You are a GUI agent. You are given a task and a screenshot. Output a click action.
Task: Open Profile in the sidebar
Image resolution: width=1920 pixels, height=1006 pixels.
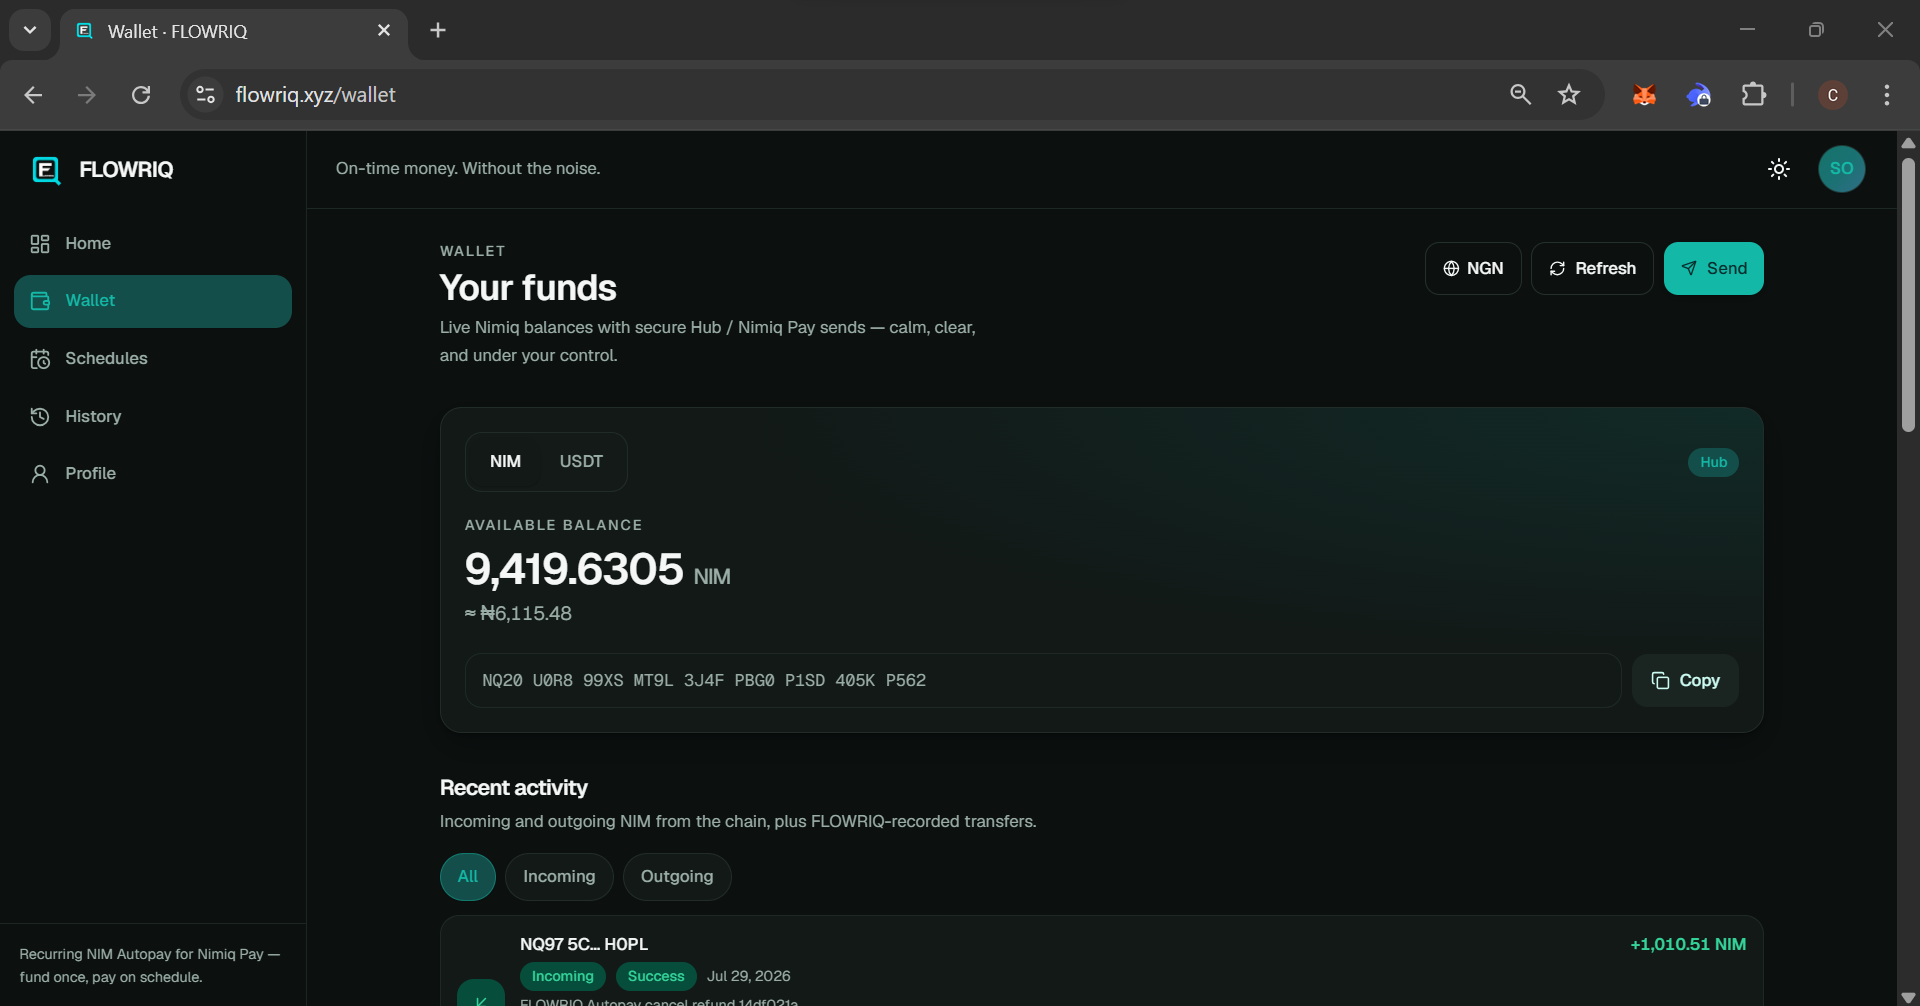153,473
